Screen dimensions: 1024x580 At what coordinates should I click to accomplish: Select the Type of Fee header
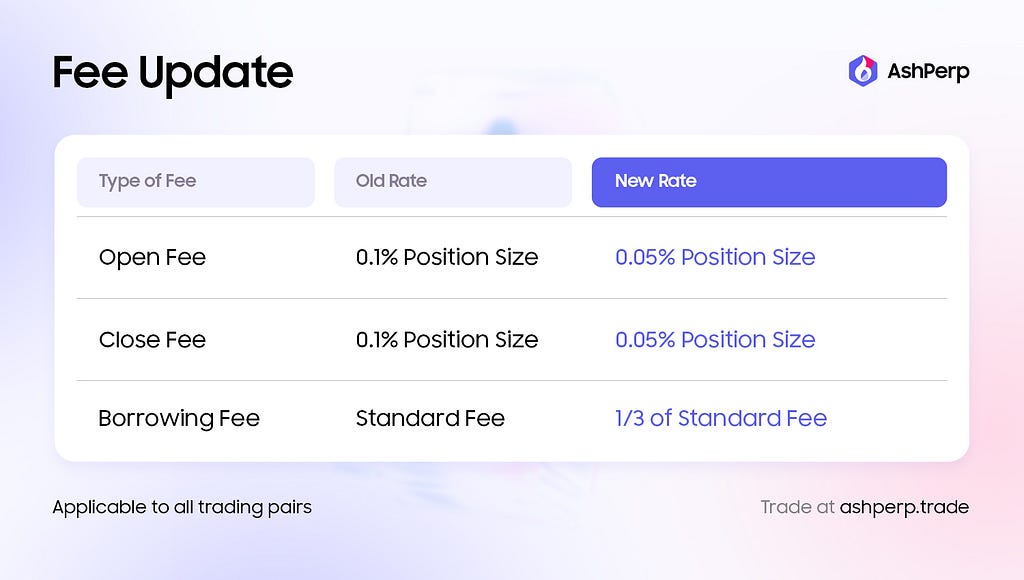(x=196, y=182)
